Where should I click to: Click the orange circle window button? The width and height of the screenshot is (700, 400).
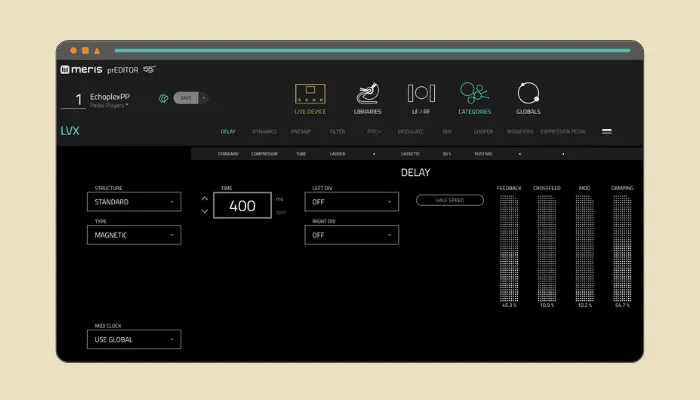73,50
